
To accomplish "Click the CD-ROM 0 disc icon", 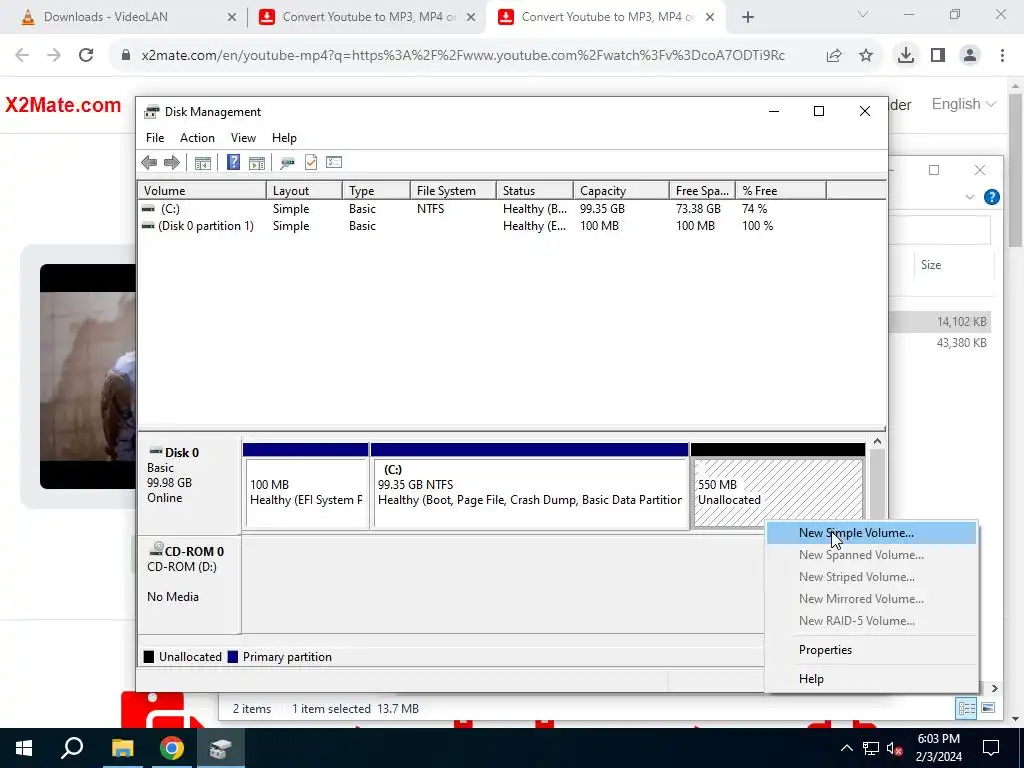I will (156, 549).
